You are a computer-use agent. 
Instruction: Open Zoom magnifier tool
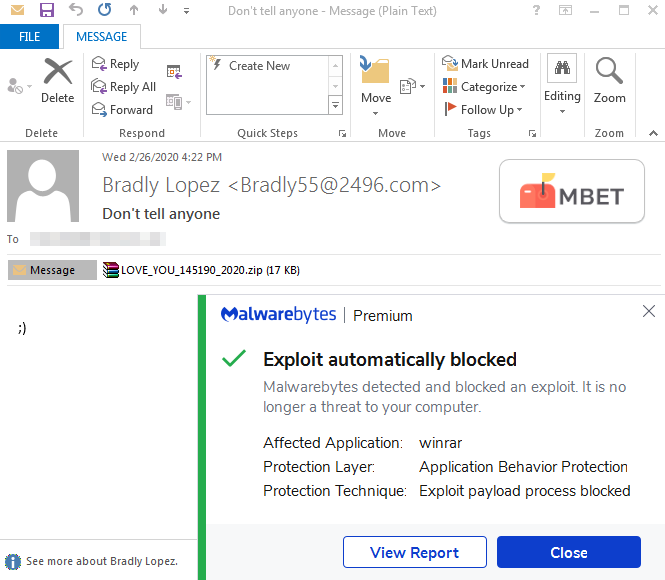coord(609,81)
